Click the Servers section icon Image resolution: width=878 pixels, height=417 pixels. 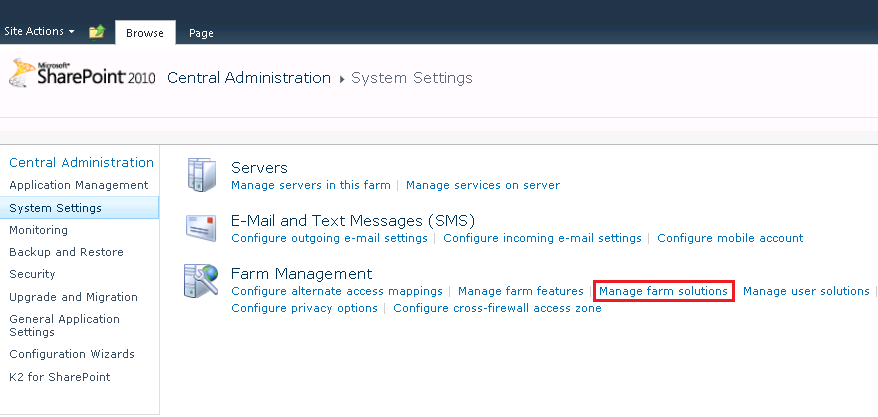[x=201, y=175]
